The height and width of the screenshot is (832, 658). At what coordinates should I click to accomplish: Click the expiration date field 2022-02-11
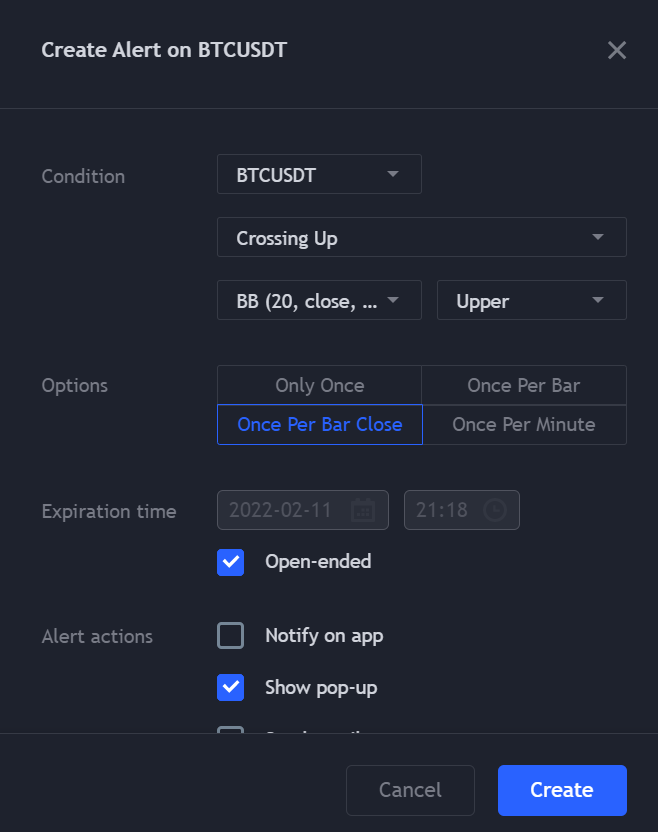click(281, 510)
